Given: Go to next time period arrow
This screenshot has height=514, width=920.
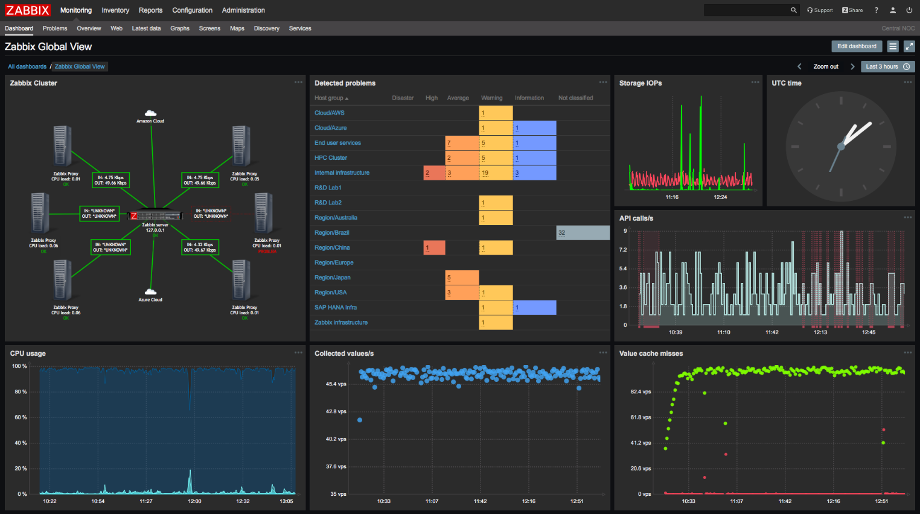Looking at the screenshot, I should point(853,66).
